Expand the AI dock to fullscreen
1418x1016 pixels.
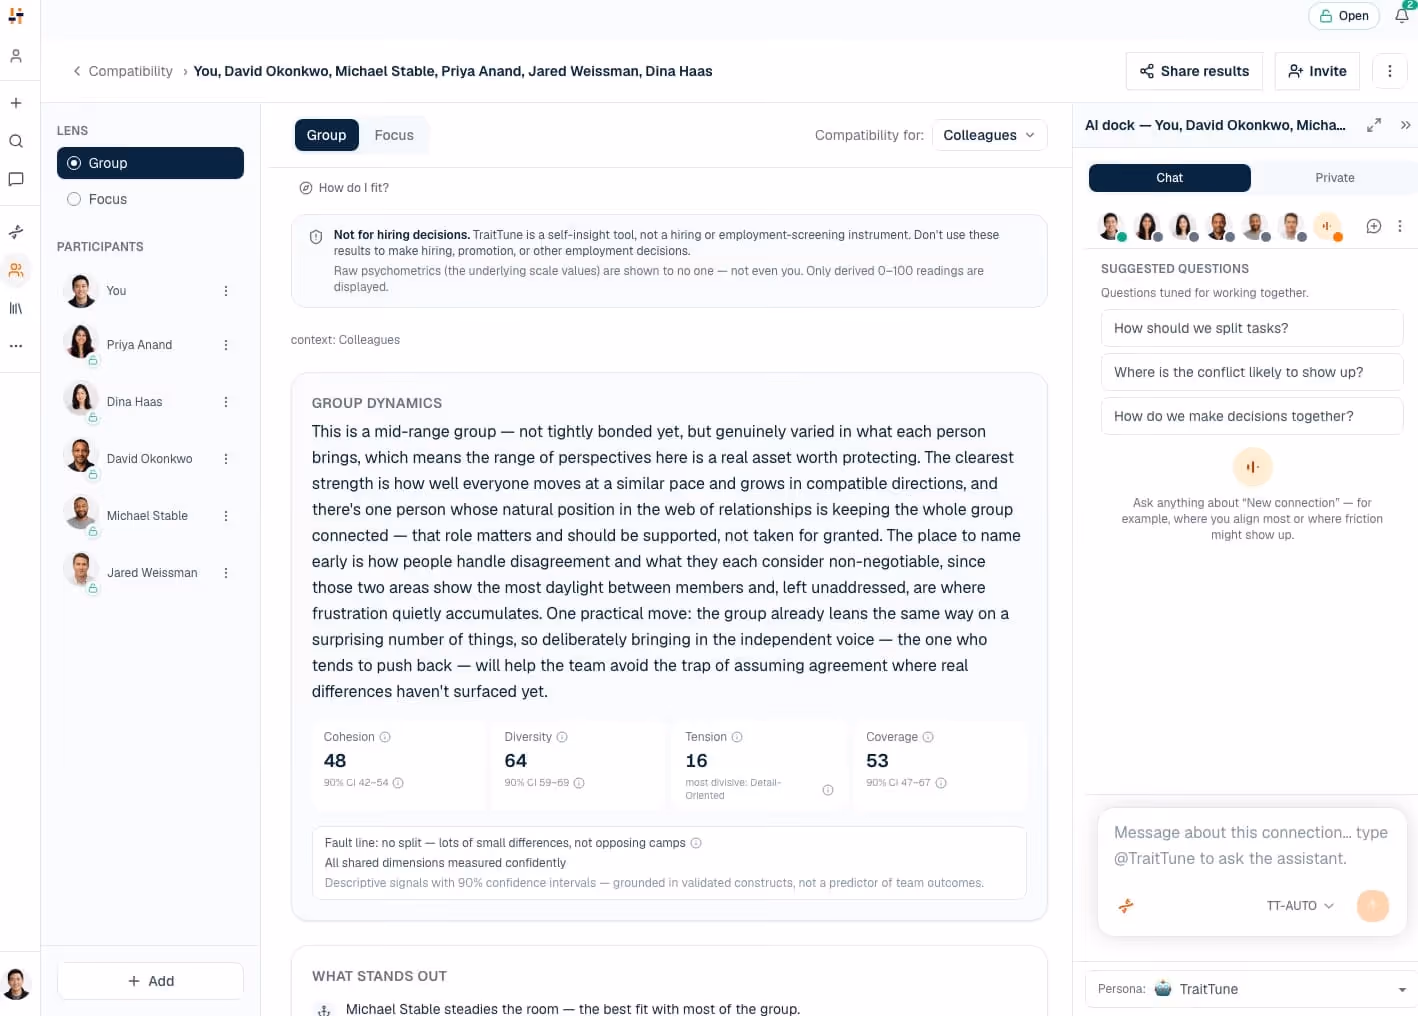coord(1374,125)
